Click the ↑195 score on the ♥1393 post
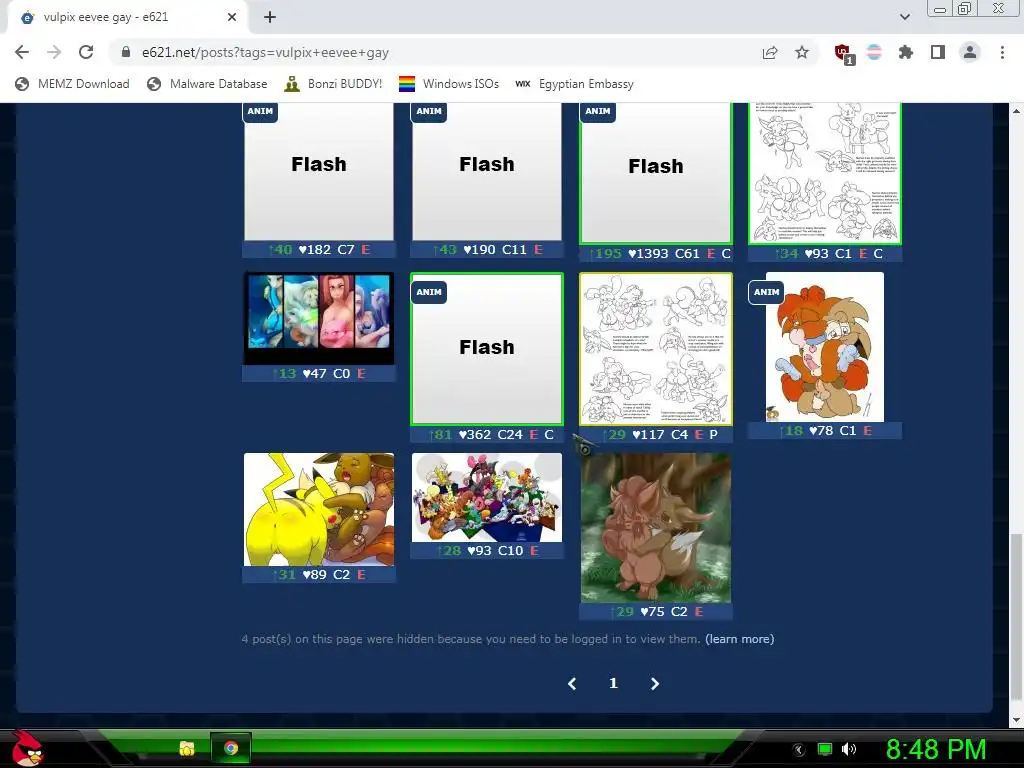 coord(605,253)
